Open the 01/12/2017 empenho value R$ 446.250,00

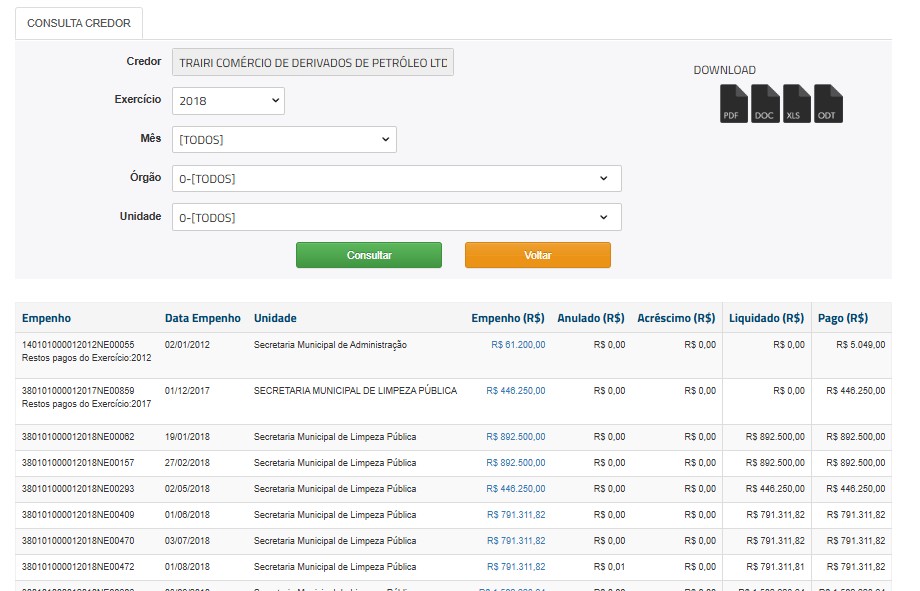coord(516,391)
